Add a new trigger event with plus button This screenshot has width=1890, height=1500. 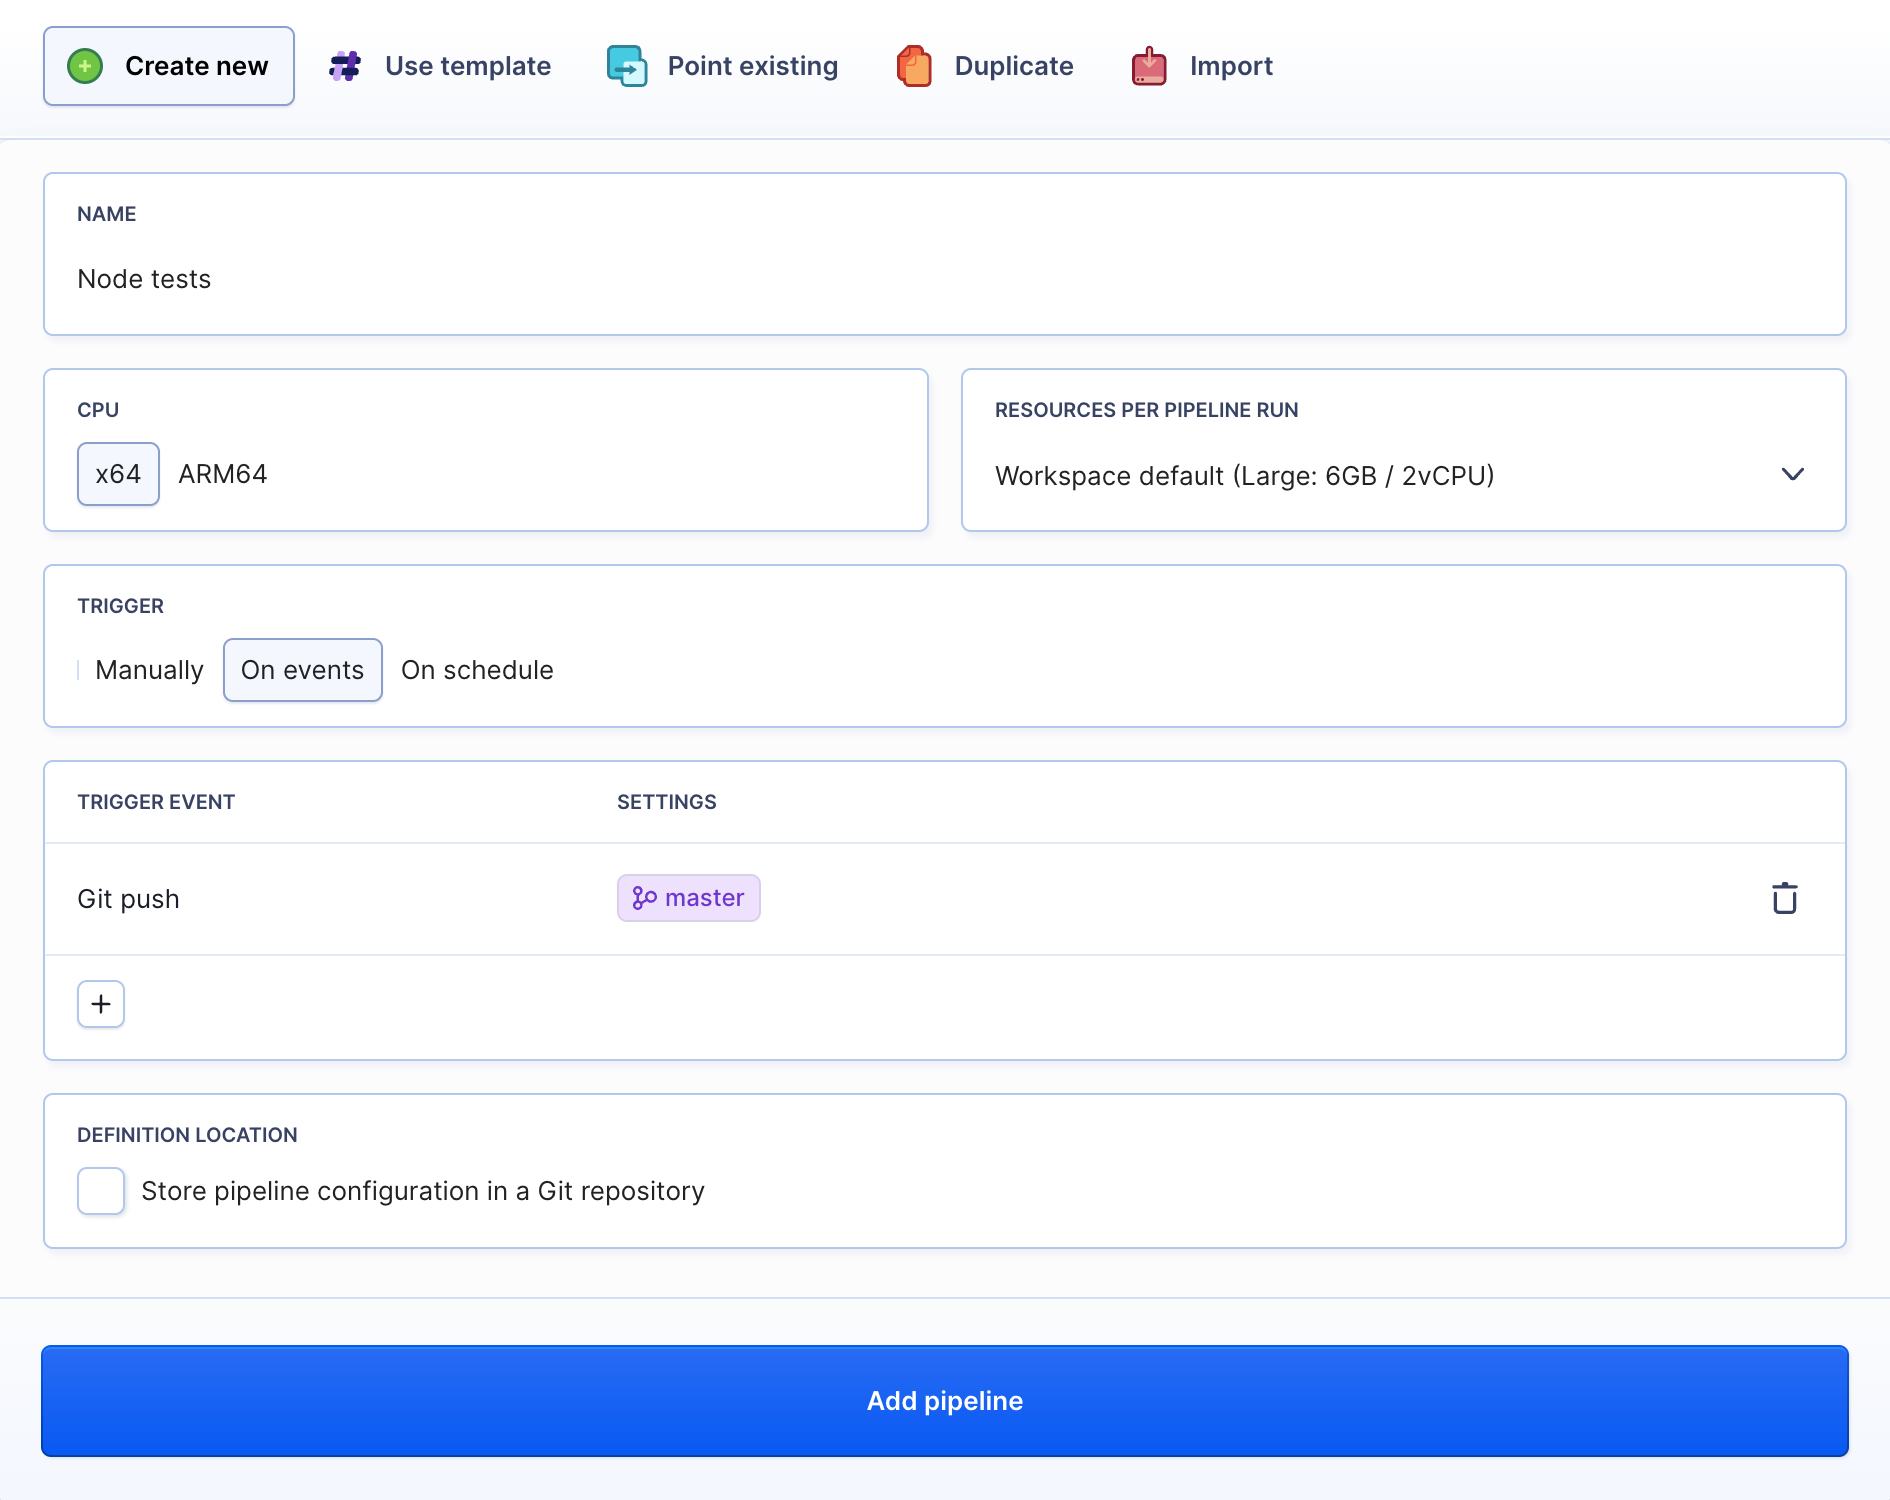(x=101, y=1004)
